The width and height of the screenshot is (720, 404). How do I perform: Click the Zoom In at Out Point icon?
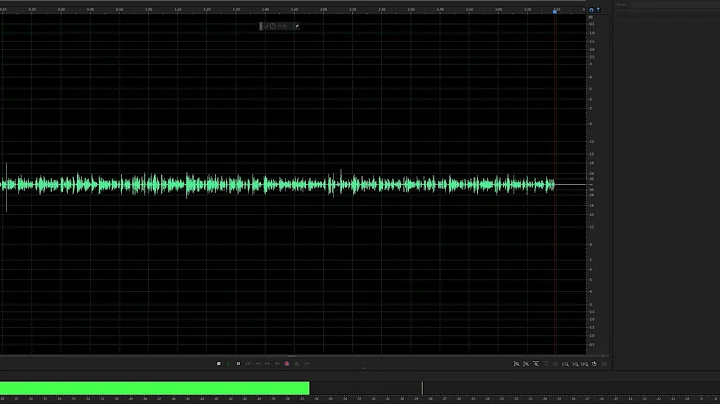575,364
